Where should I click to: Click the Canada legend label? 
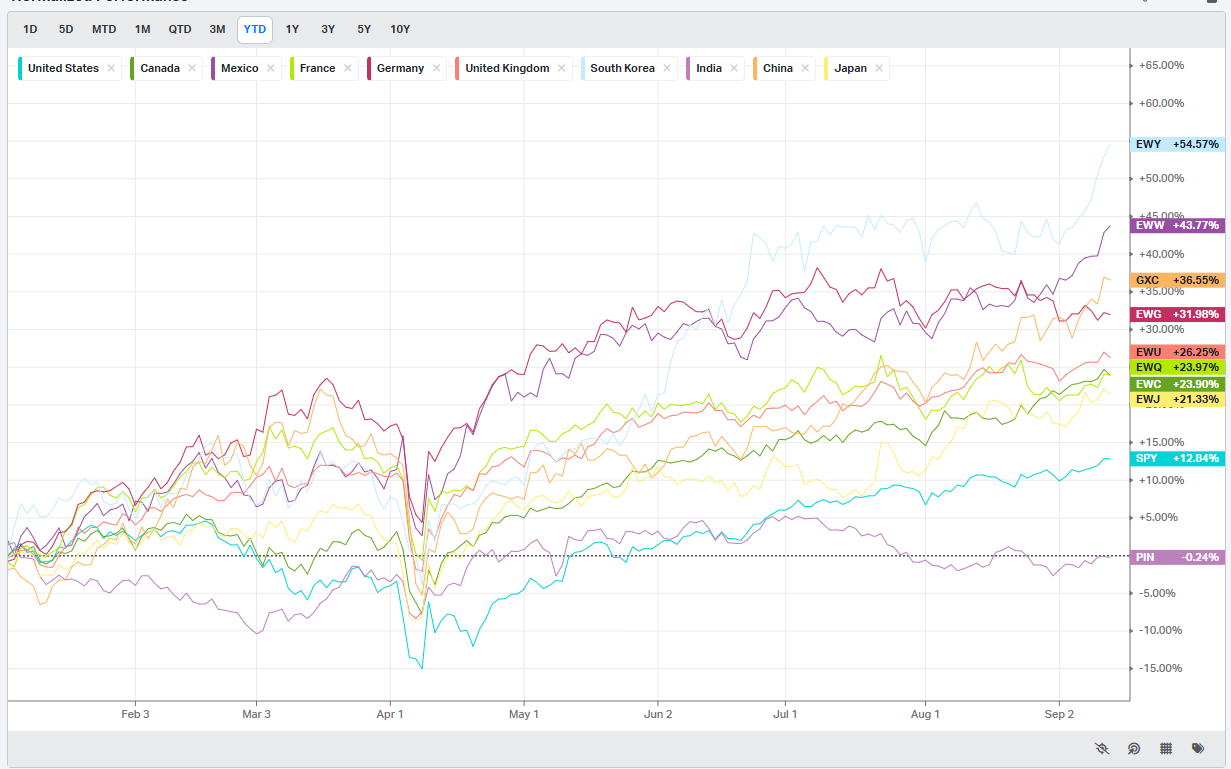click(x=160, y=68)
